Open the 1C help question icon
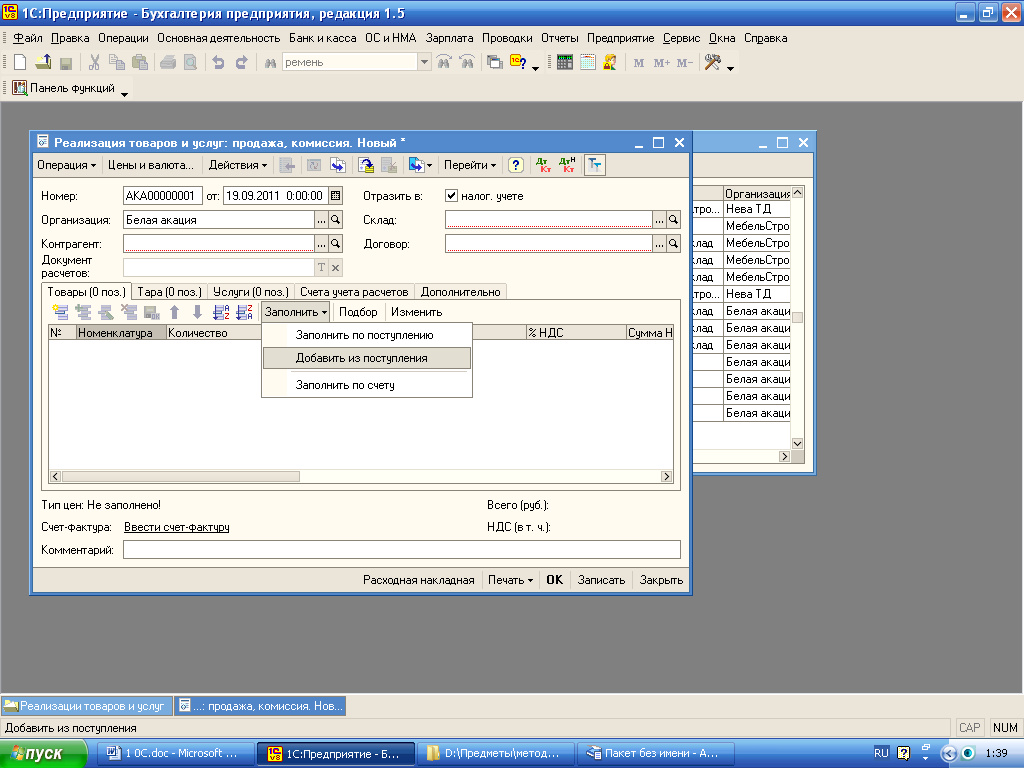 [x=518, y=63]
